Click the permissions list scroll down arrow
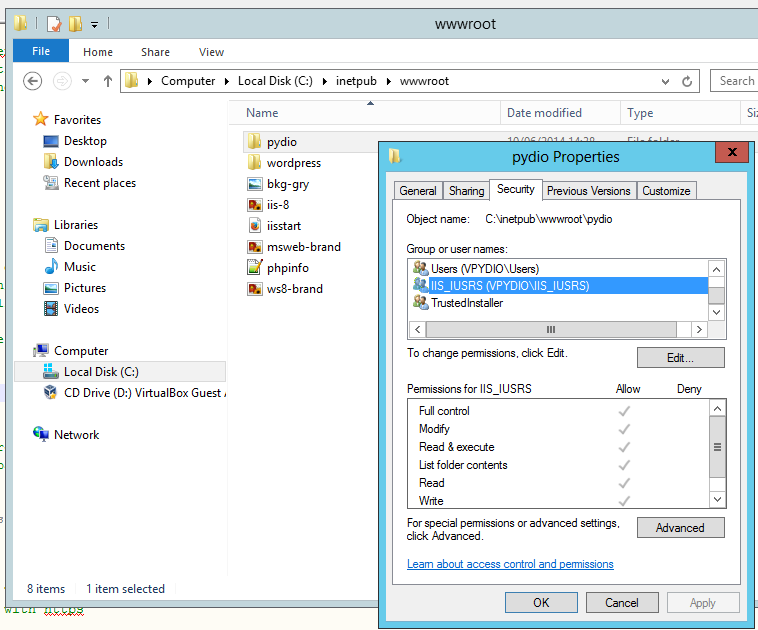 click(x=717, y=499)
